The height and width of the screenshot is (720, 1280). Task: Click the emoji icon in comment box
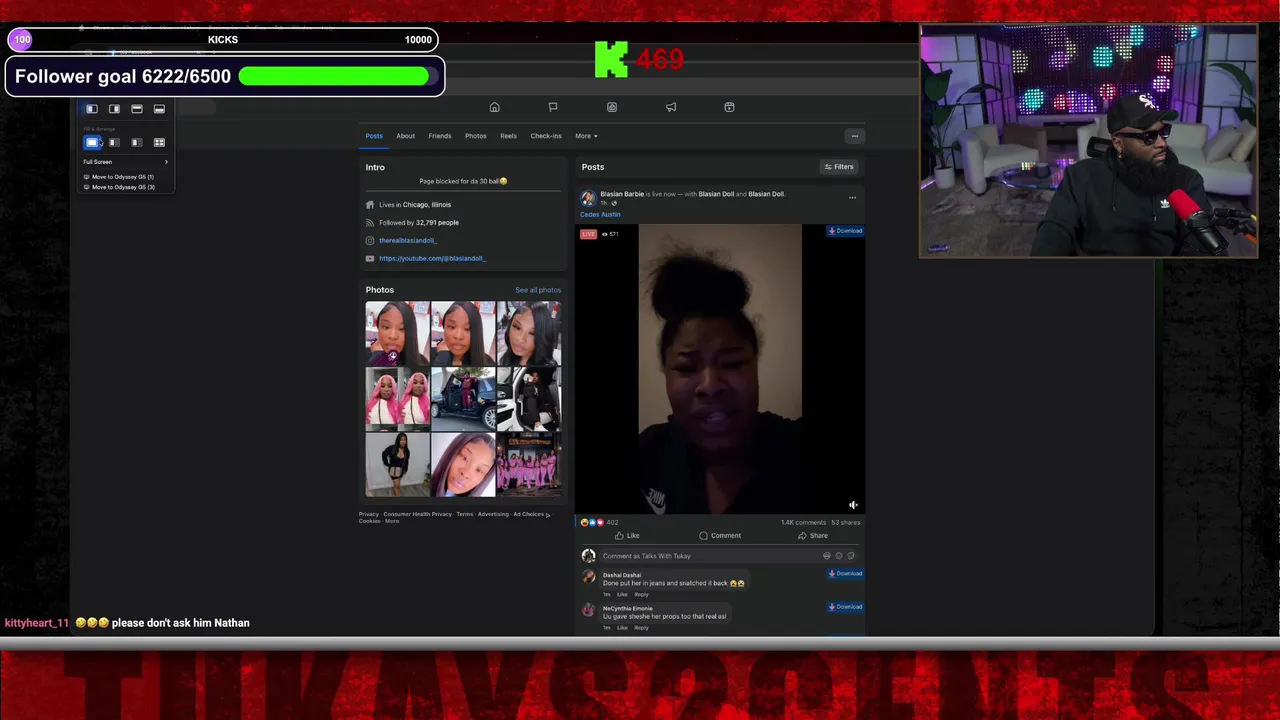839,556
